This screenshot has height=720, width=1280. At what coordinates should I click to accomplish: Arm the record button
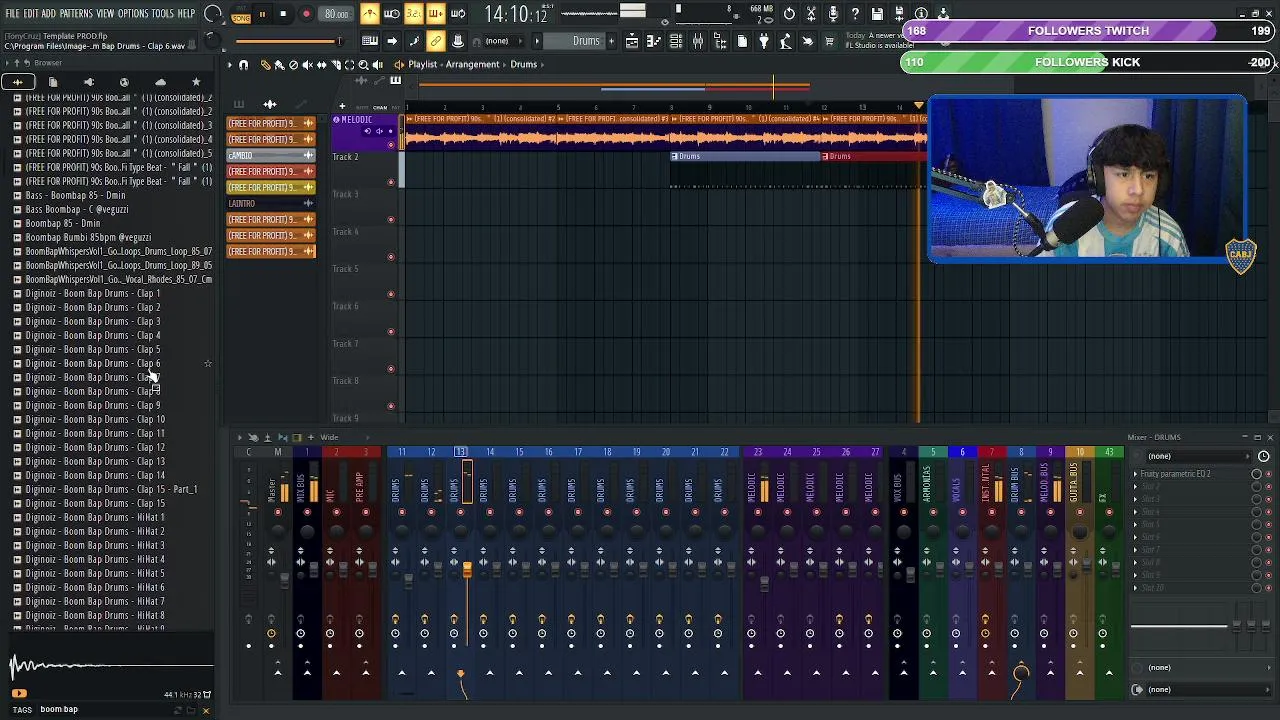click(306, 14)
